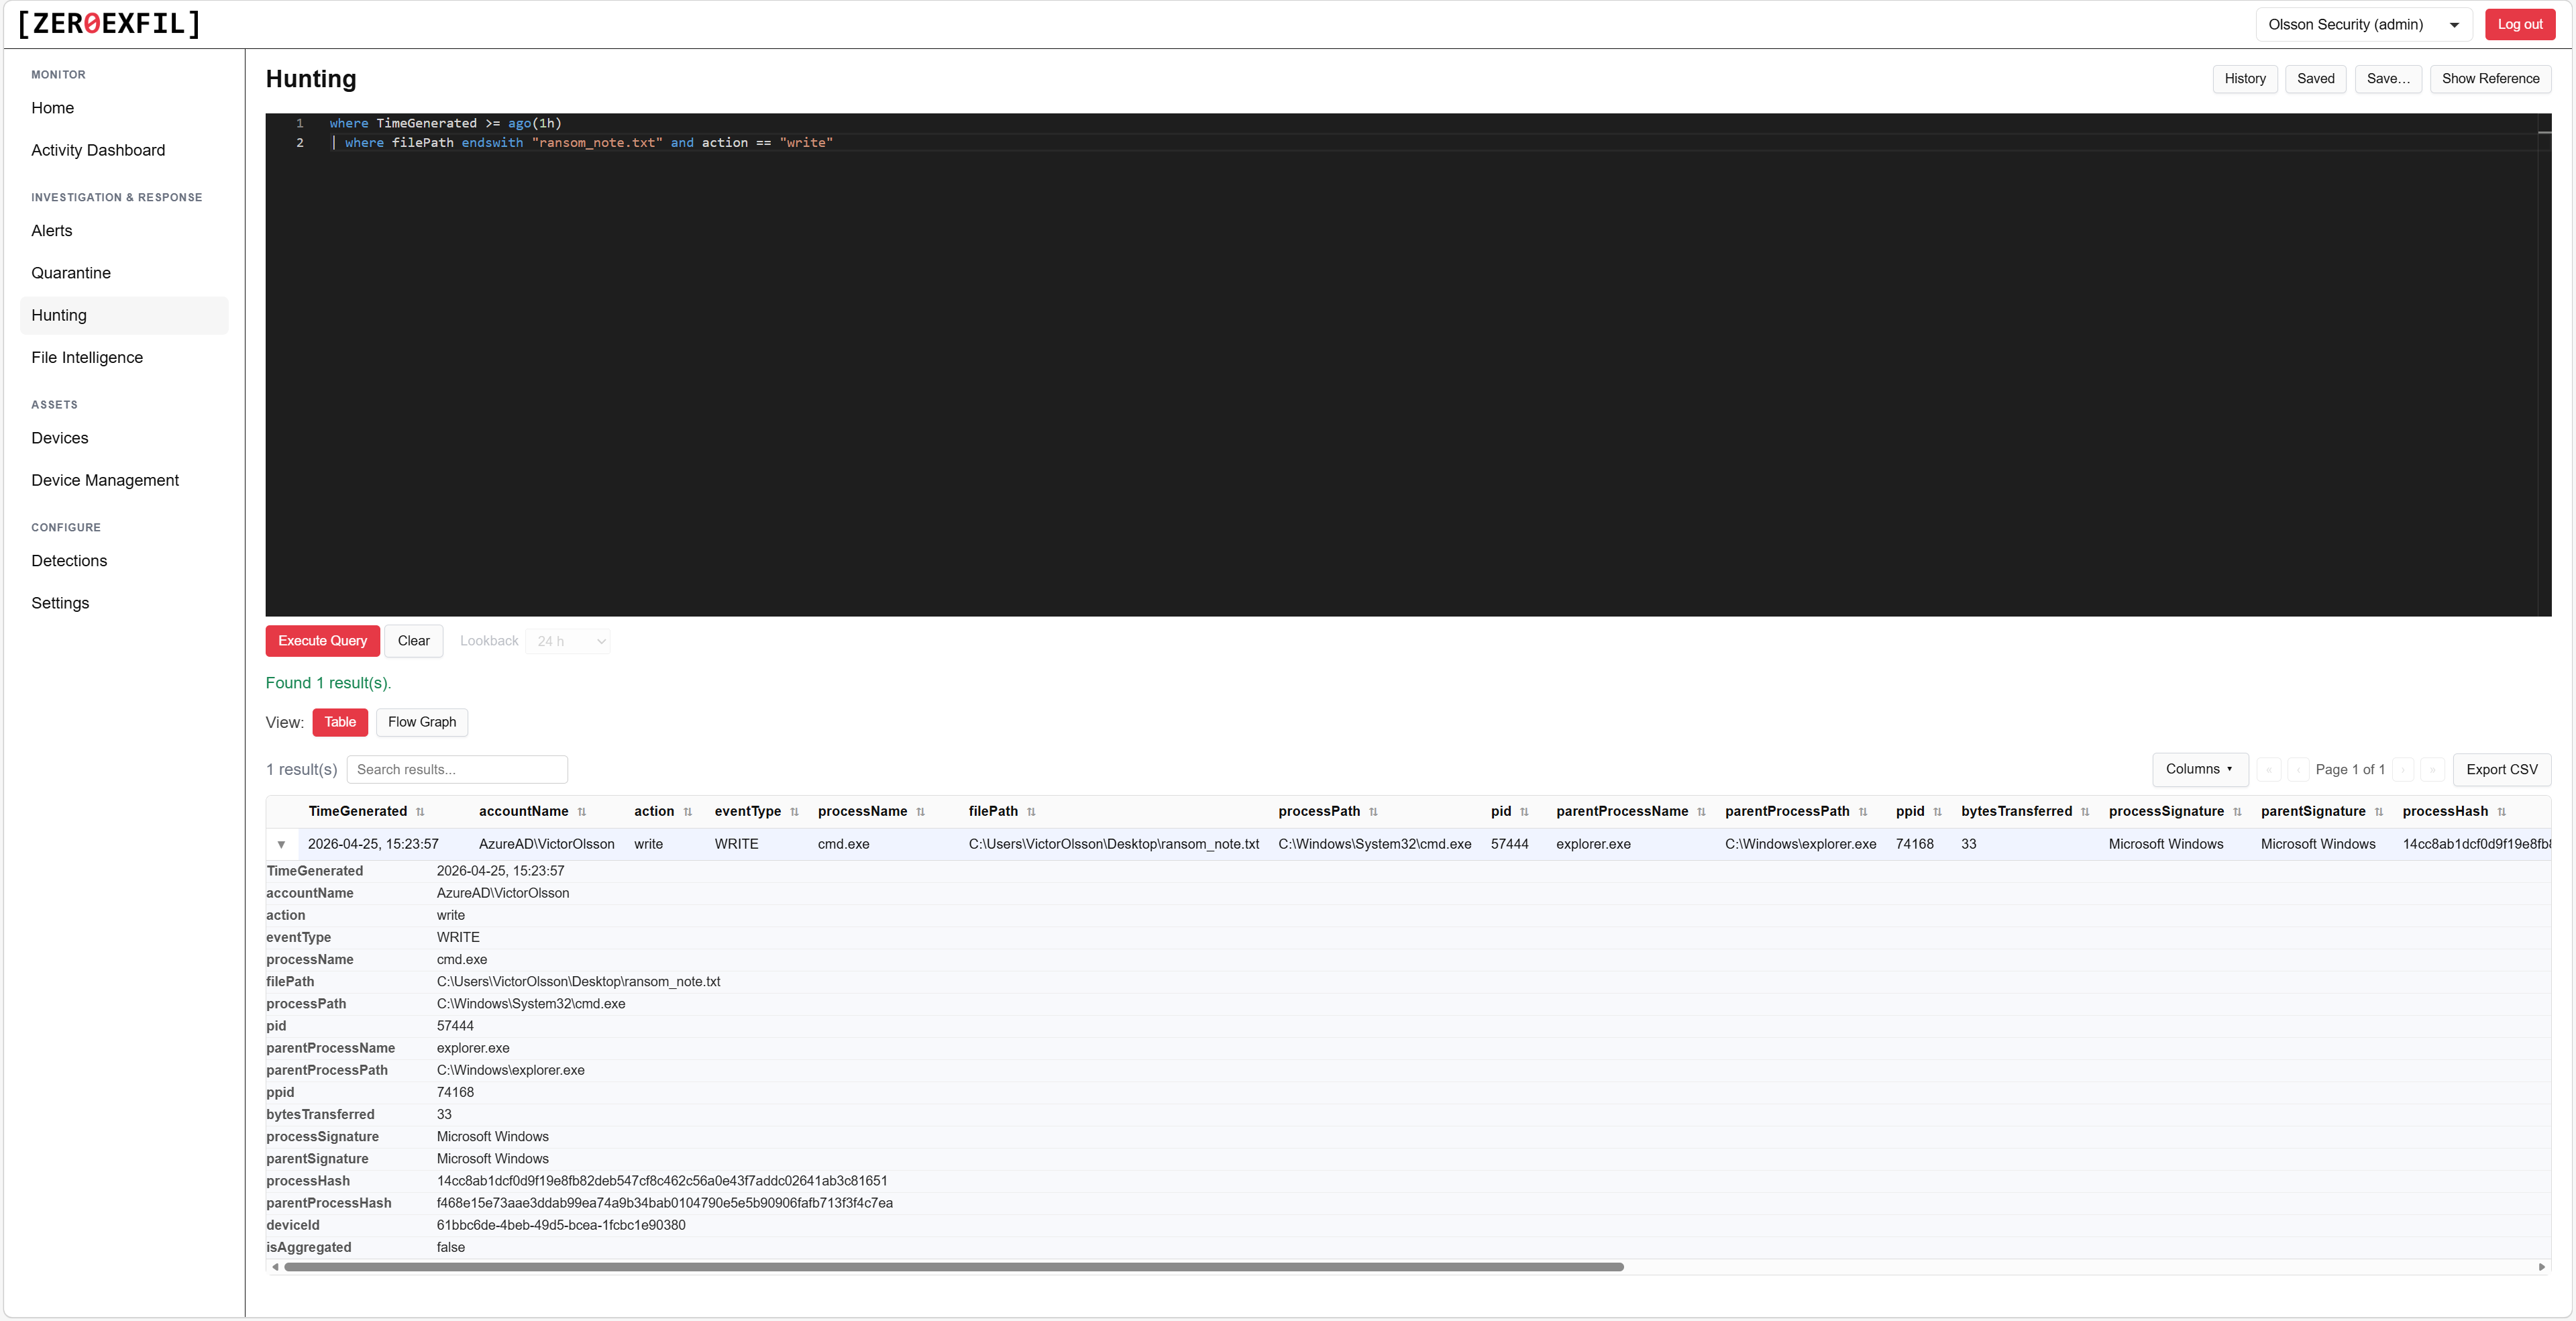
Task: Switch to the Flow Graph view
Action: [421, 722]
